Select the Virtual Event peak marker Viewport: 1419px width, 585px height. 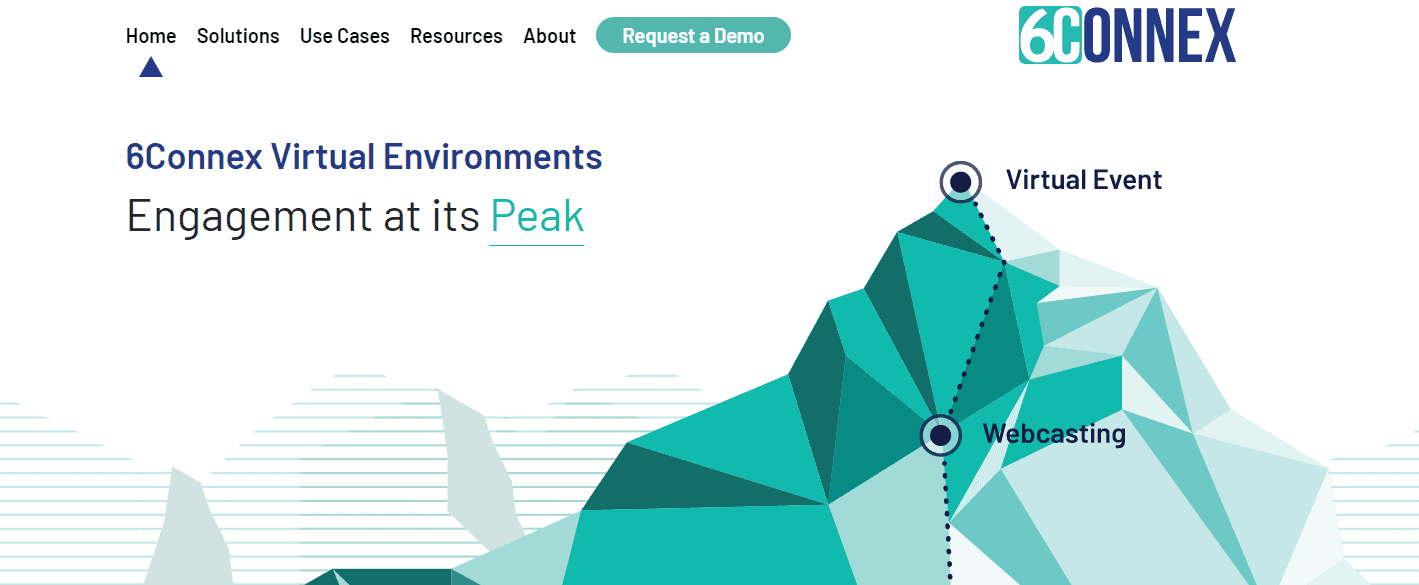pyautogui.click(x=961, y=182)
